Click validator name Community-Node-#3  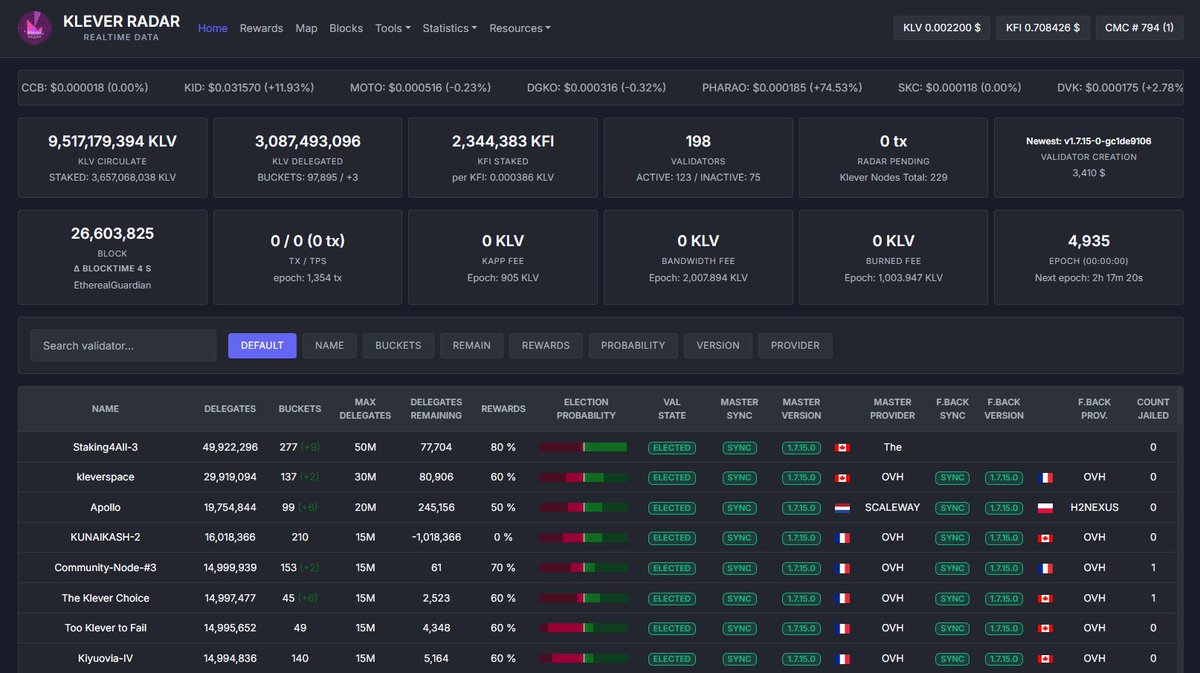point(105,568)
